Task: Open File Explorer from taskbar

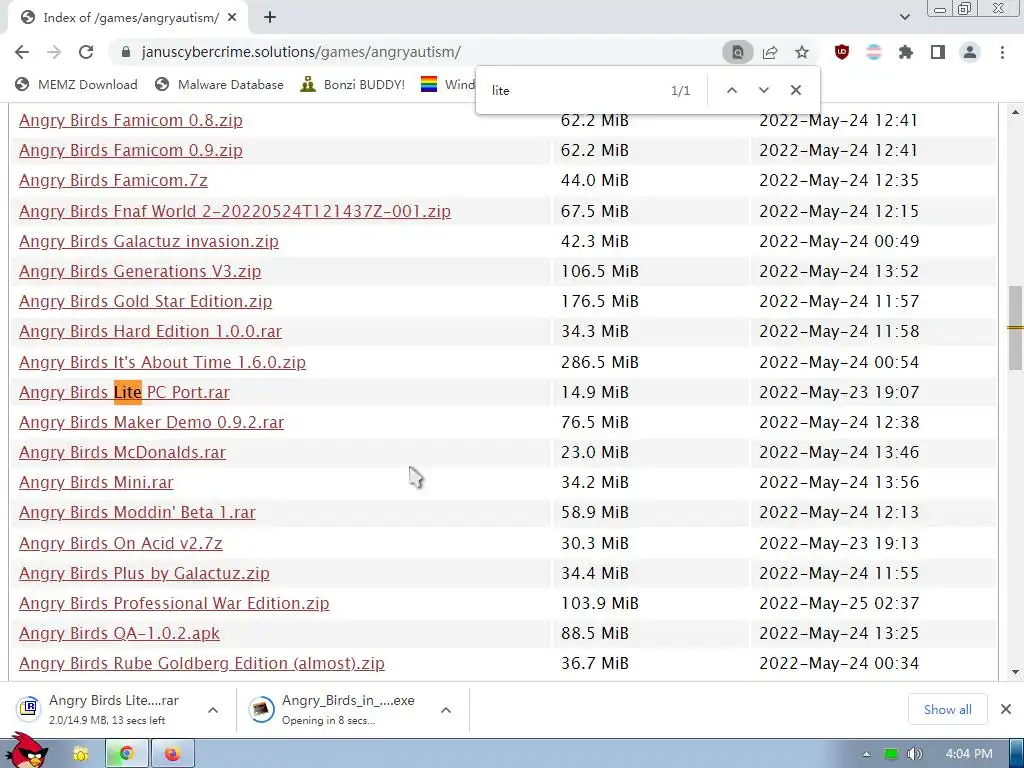Action: tap(80, 754)
